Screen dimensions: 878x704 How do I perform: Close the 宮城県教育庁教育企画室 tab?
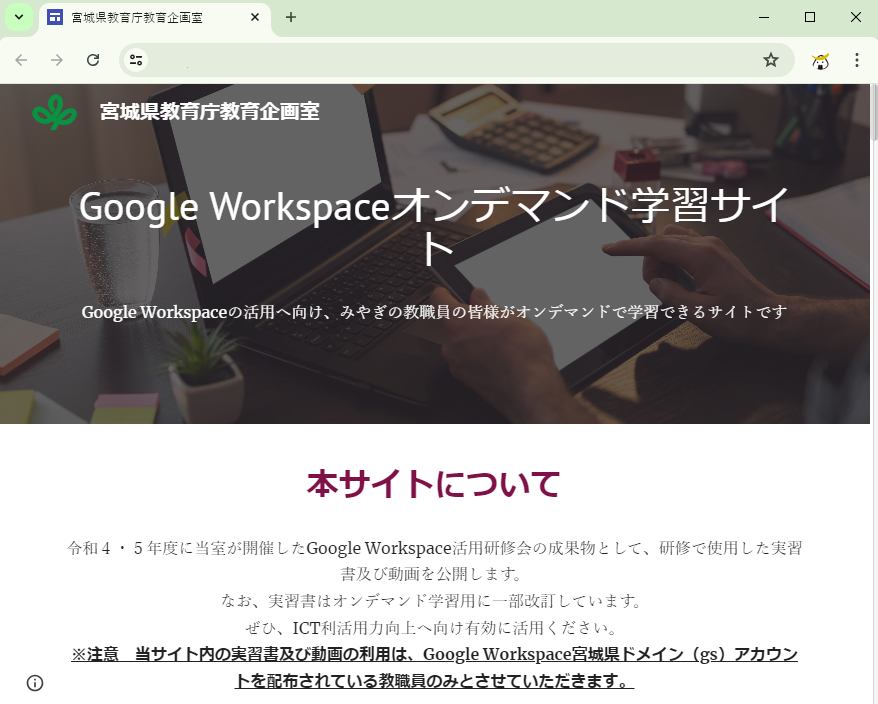[255, 17]
